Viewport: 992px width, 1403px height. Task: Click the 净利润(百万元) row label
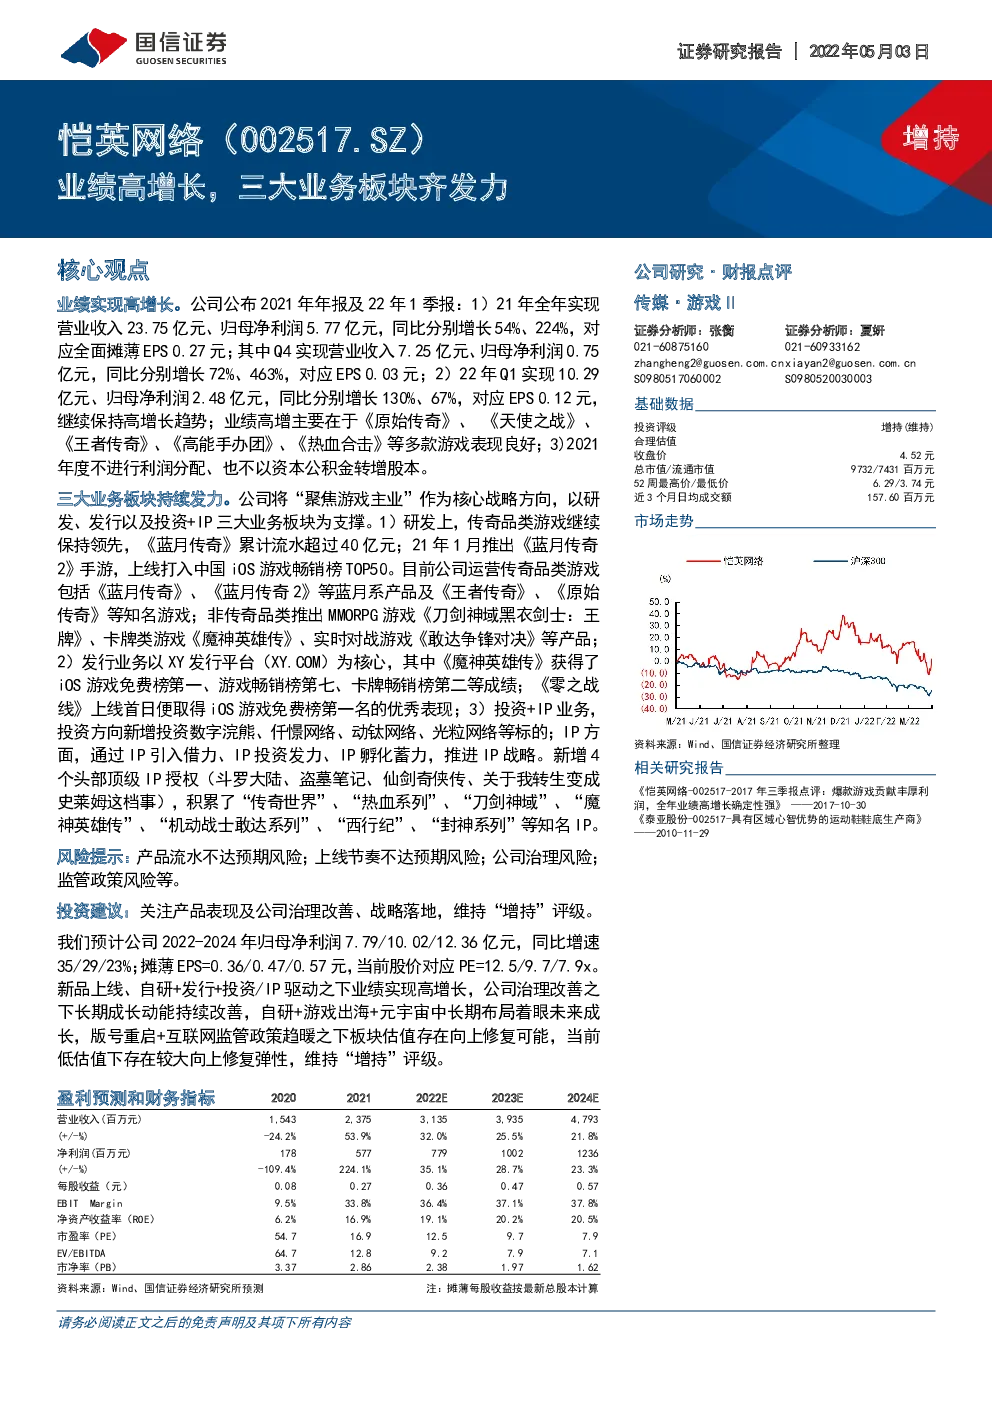[94, 1153]
